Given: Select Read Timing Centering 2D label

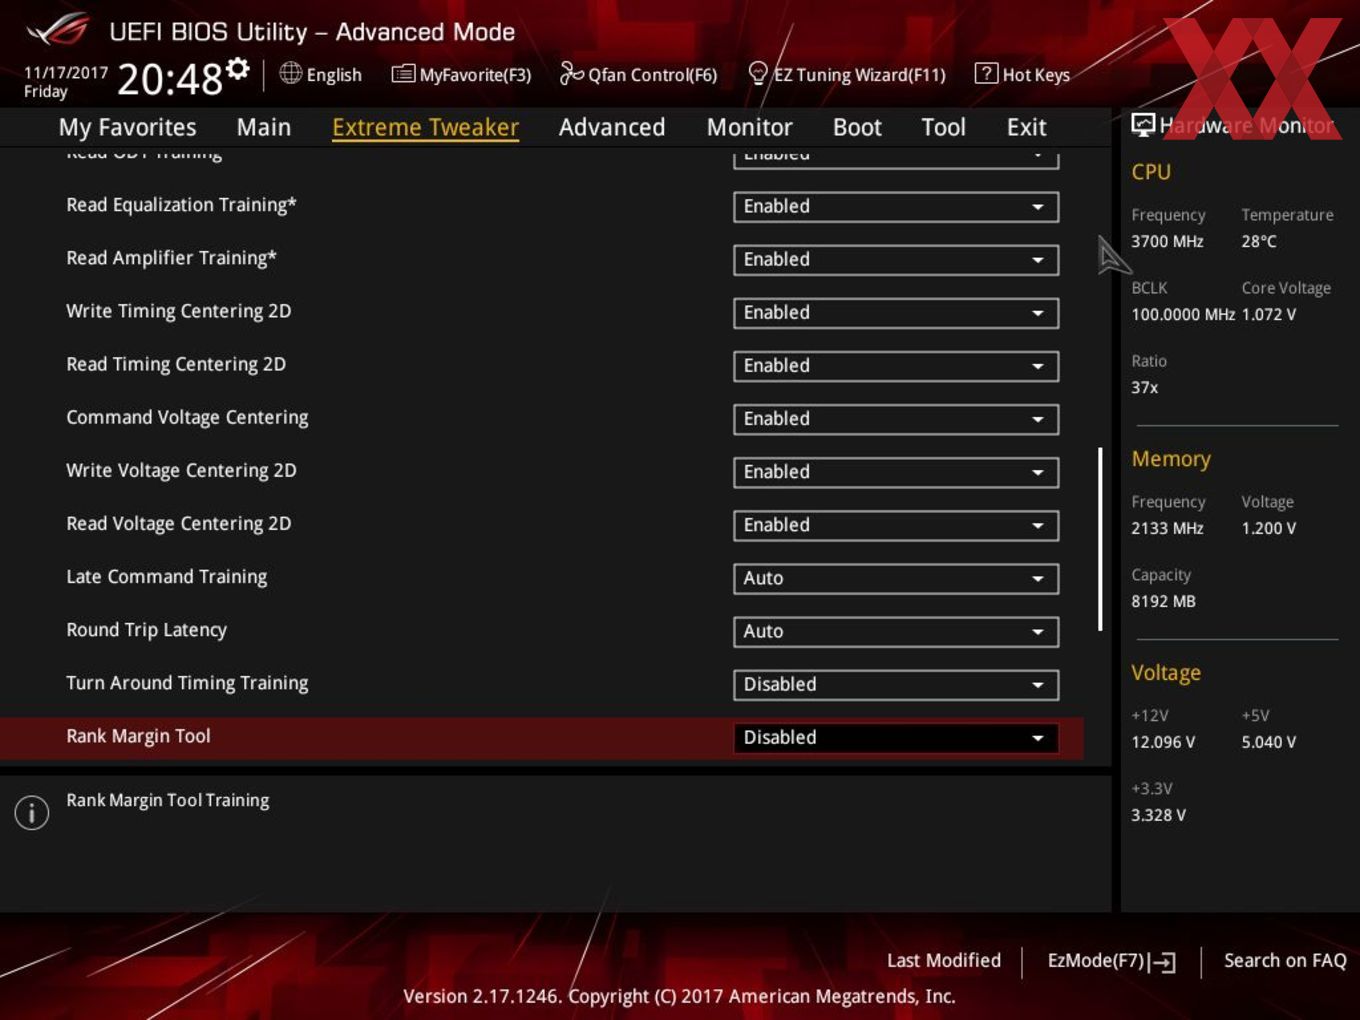Looking at the screenshot, I should tap(176, 364).
